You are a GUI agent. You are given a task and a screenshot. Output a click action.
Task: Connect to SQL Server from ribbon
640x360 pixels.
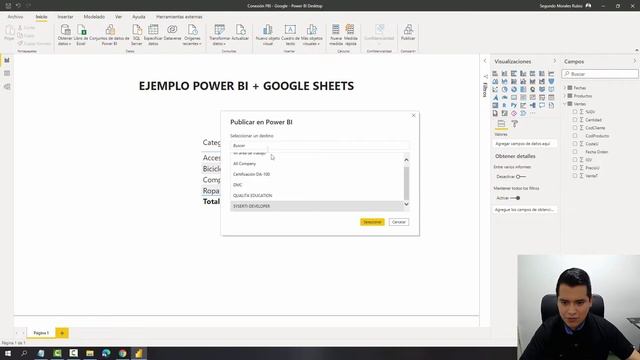coord(137,34)
